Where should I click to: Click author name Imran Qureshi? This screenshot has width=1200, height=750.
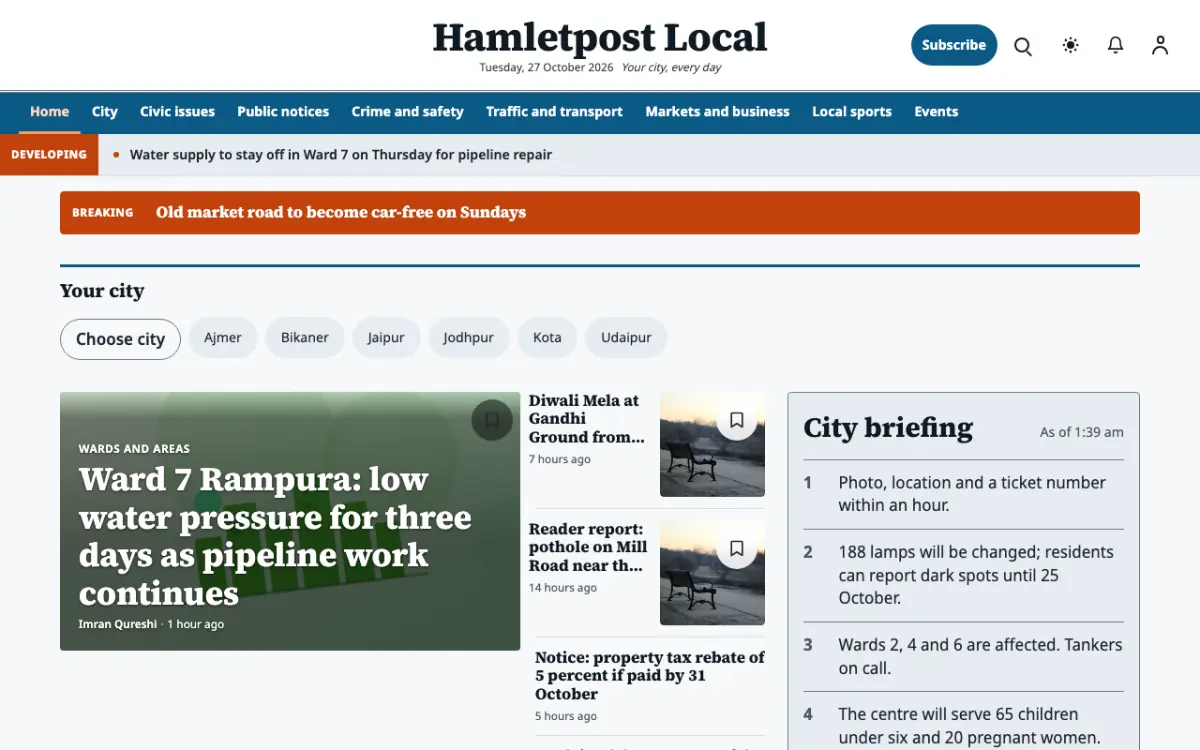(118, 624)
